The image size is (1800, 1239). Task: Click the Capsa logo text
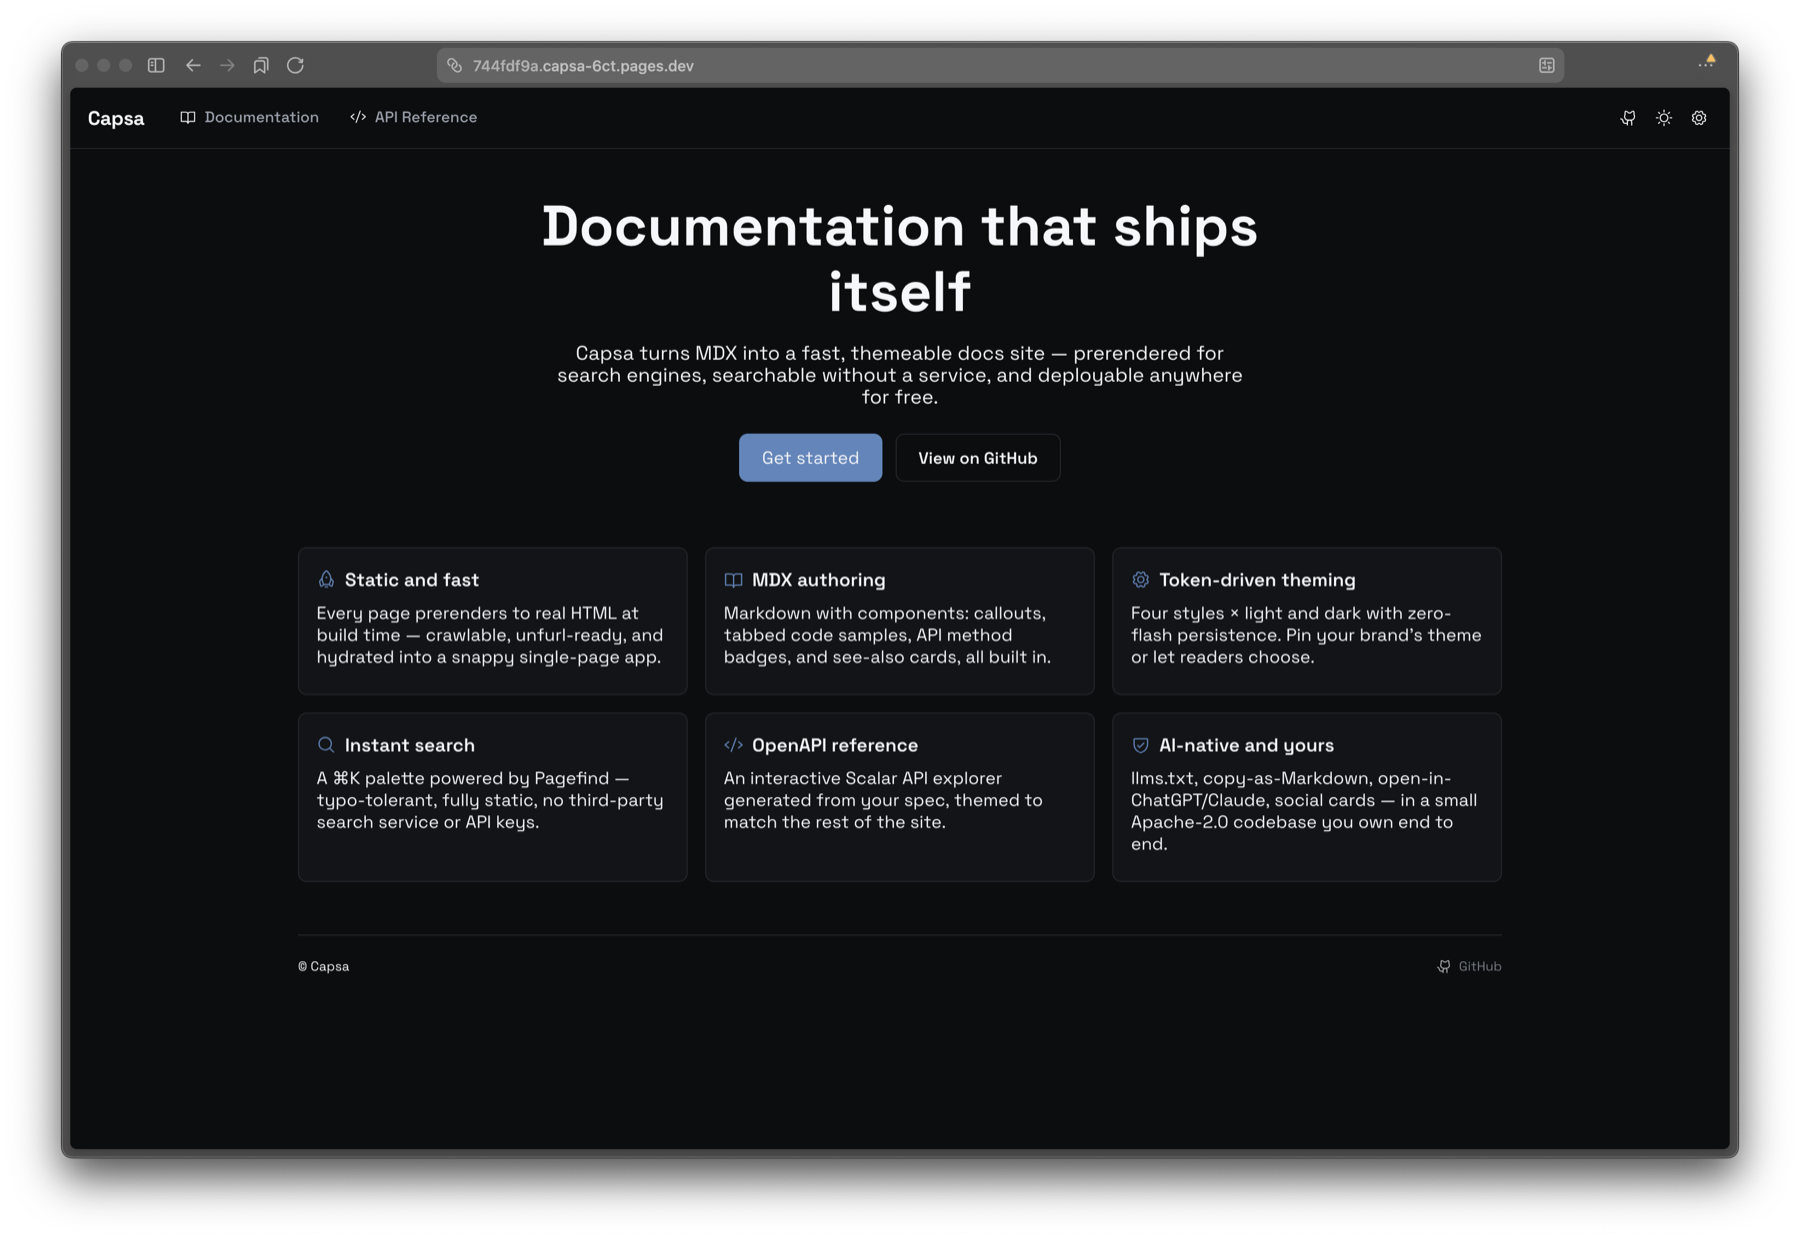point(116,118)
